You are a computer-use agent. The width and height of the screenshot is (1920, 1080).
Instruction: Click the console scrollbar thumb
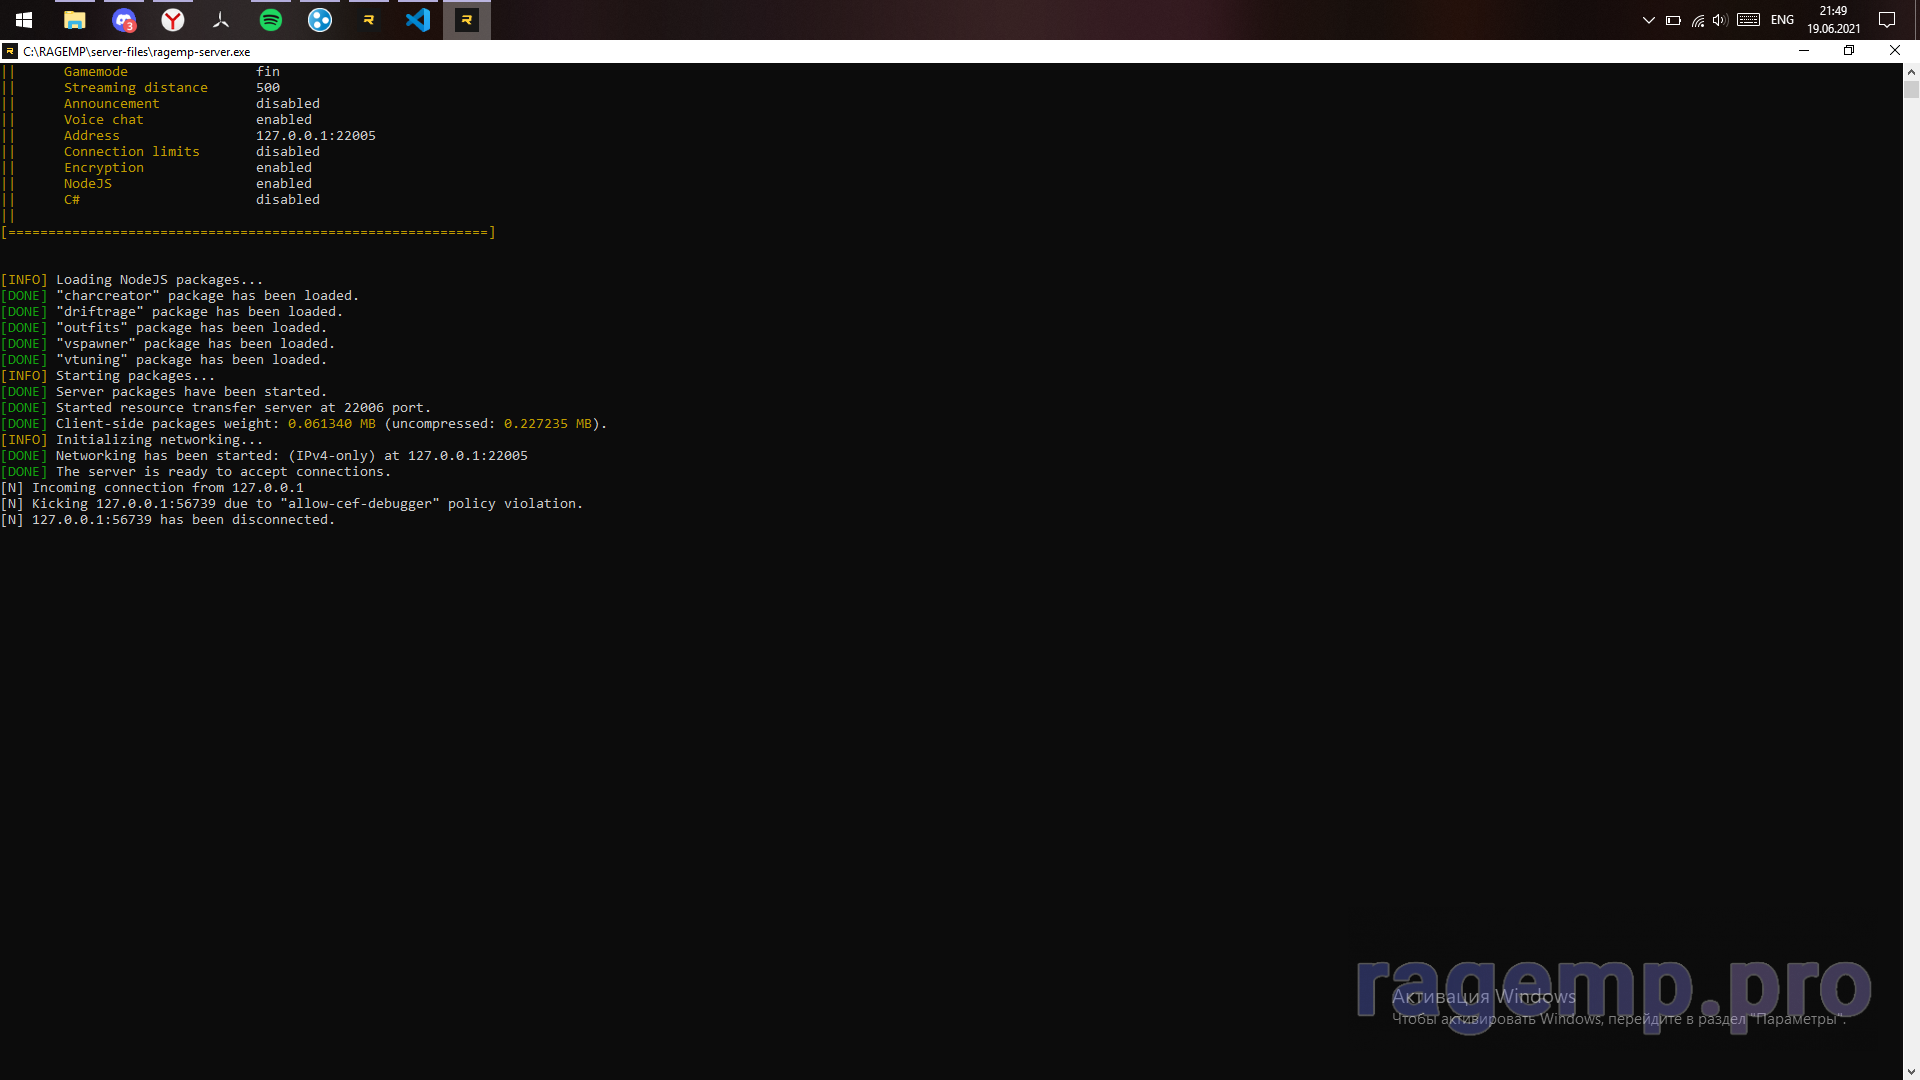(1911, 89)
